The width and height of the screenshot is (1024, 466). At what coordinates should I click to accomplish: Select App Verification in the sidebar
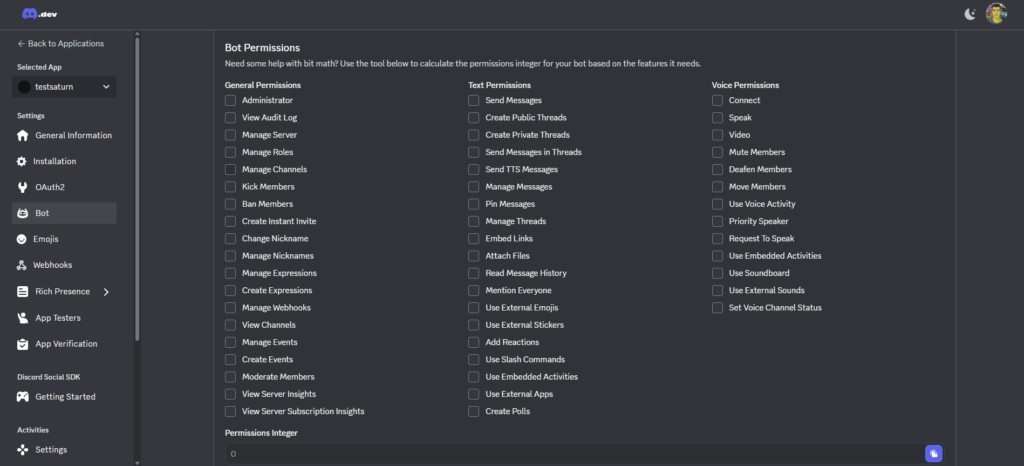coord(66,344)
